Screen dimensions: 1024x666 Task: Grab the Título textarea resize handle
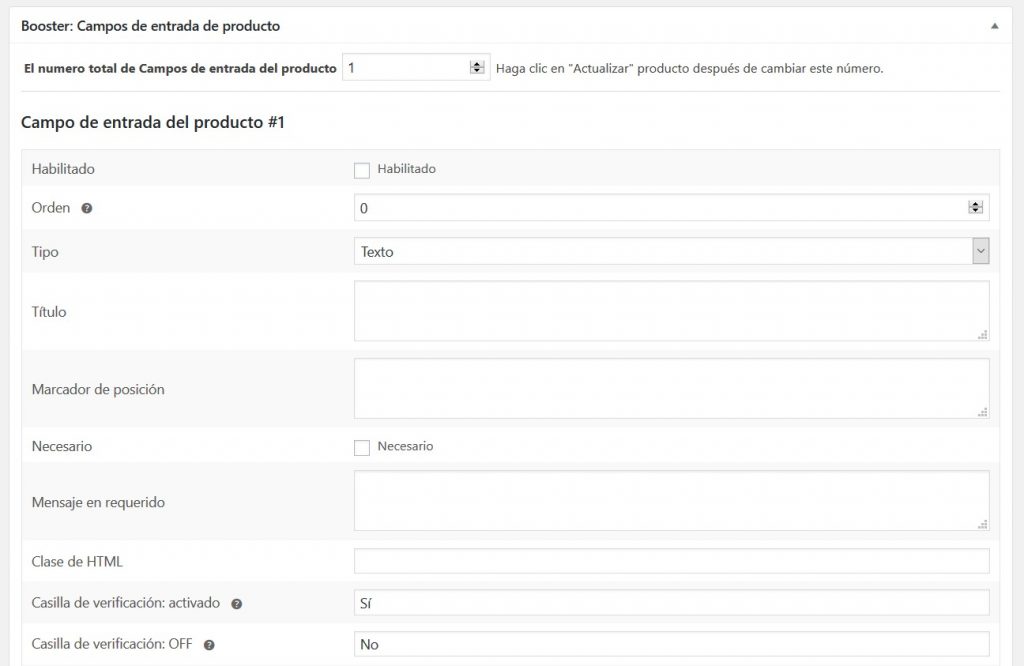(x=983, y=335)
